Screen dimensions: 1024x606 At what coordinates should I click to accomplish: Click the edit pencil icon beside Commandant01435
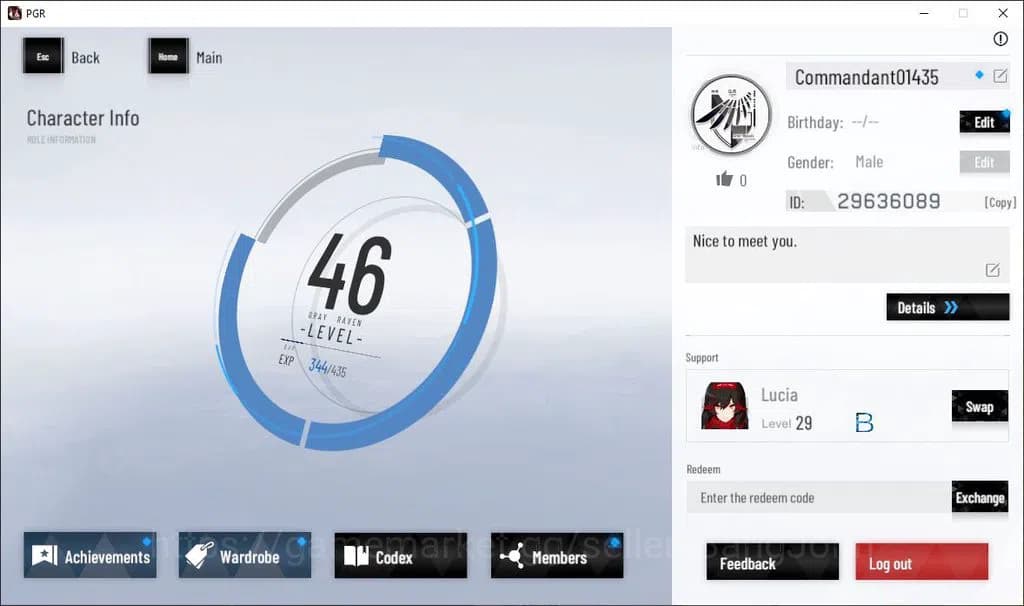999,76
